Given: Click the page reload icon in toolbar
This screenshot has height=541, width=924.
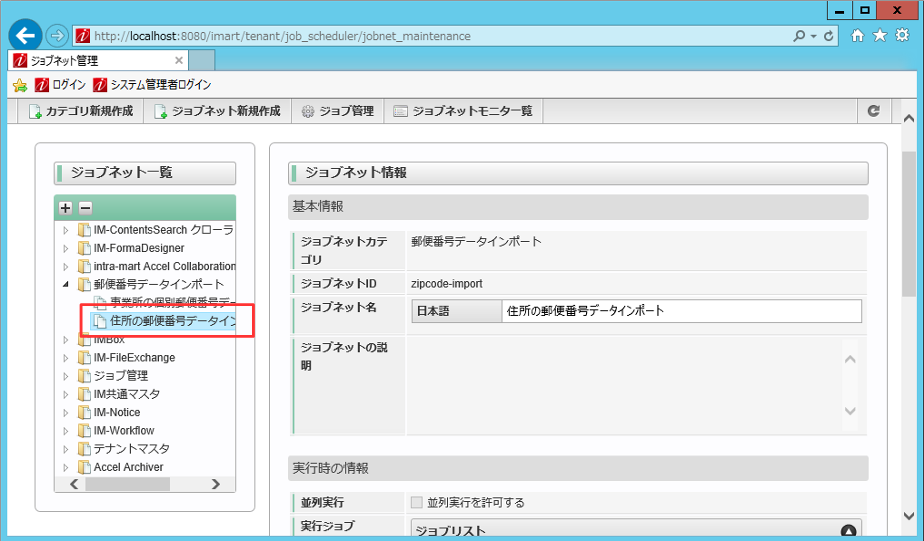Looking at the screenshot, I should click(x=873, y=111).
